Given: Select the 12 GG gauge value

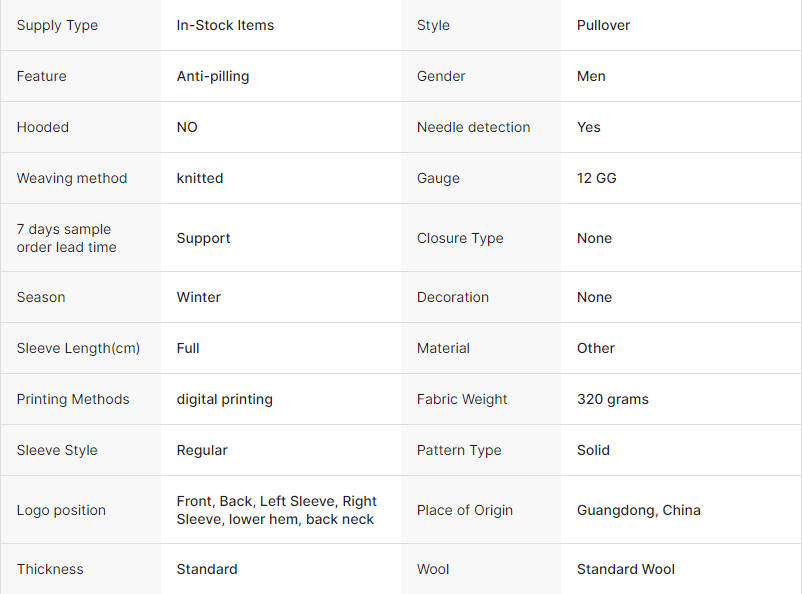Looking at the screenshot, I should [x=596, y=178].
